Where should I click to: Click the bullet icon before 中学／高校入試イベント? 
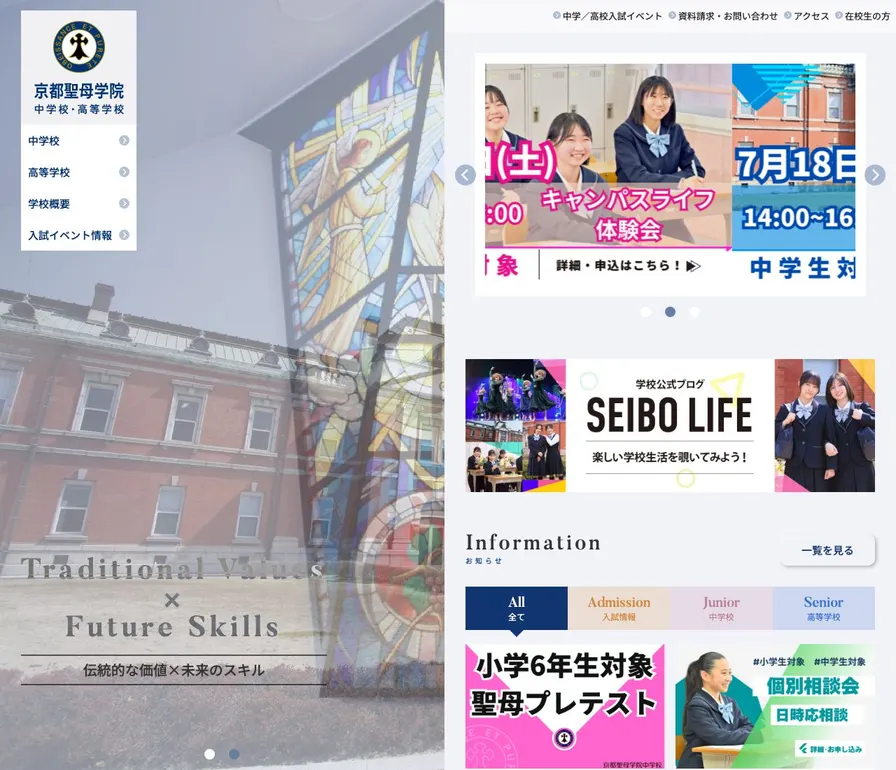pyautogui.click(x=557, y=15)
